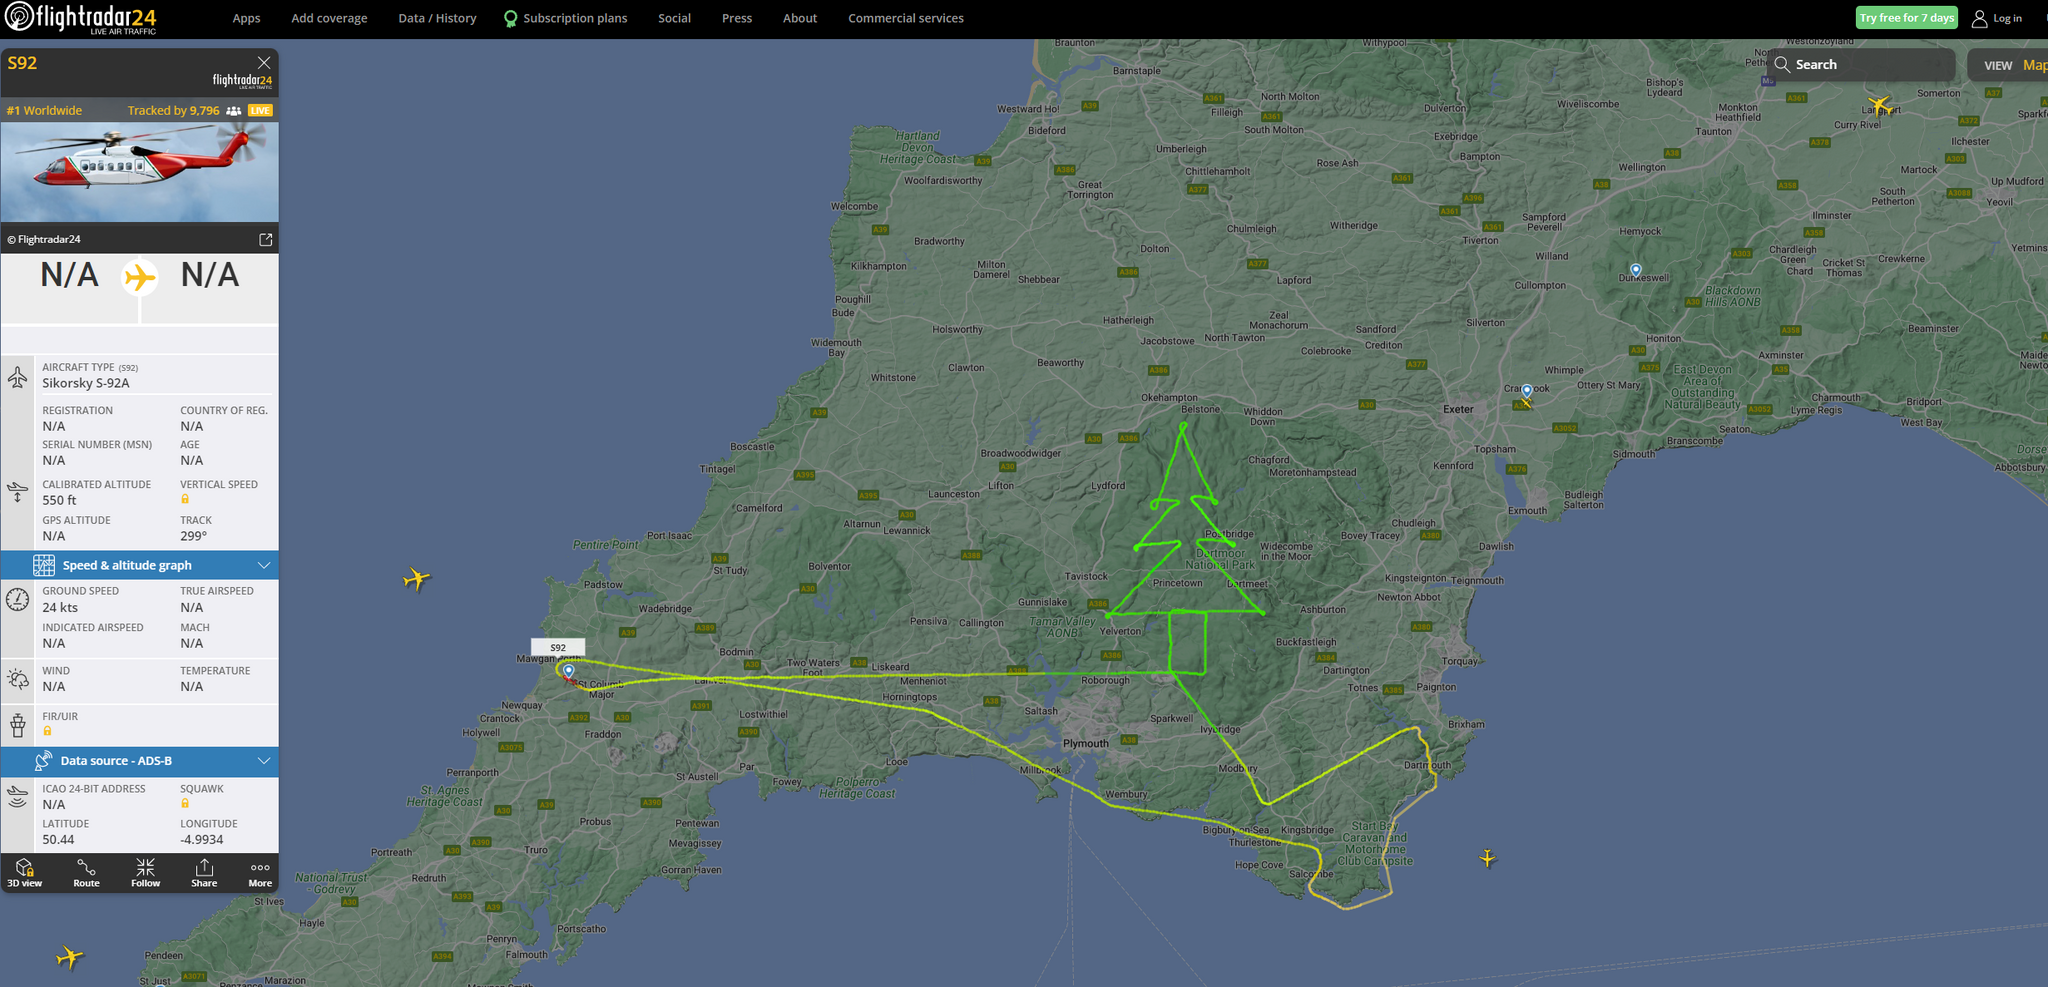Viewport: 2048px width, 987px height.
Task: Collapse the Speed & altitude graph section
Action: (x=264, y=565)
